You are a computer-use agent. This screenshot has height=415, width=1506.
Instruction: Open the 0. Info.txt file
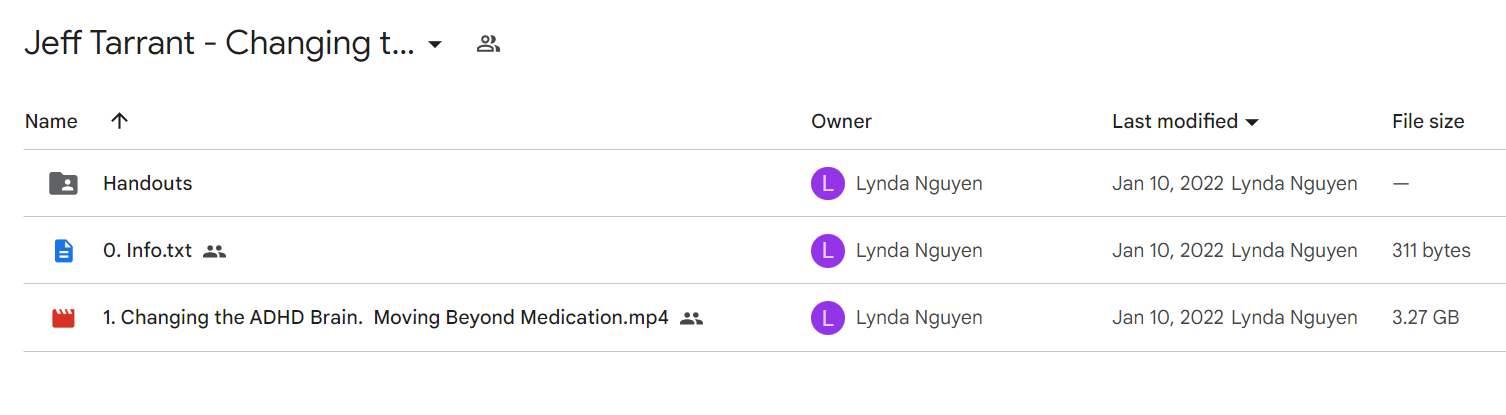[147, 251]
